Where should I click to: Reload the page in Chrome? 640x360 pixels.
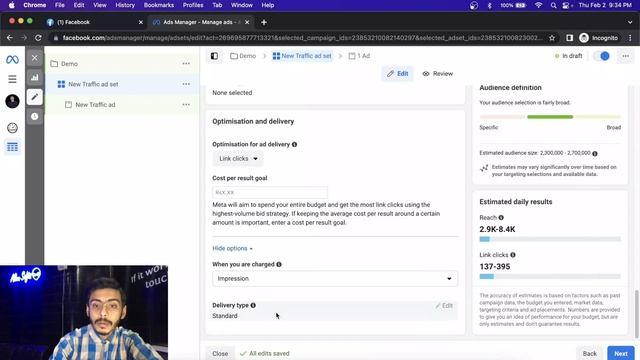click(x=38, y=38)
